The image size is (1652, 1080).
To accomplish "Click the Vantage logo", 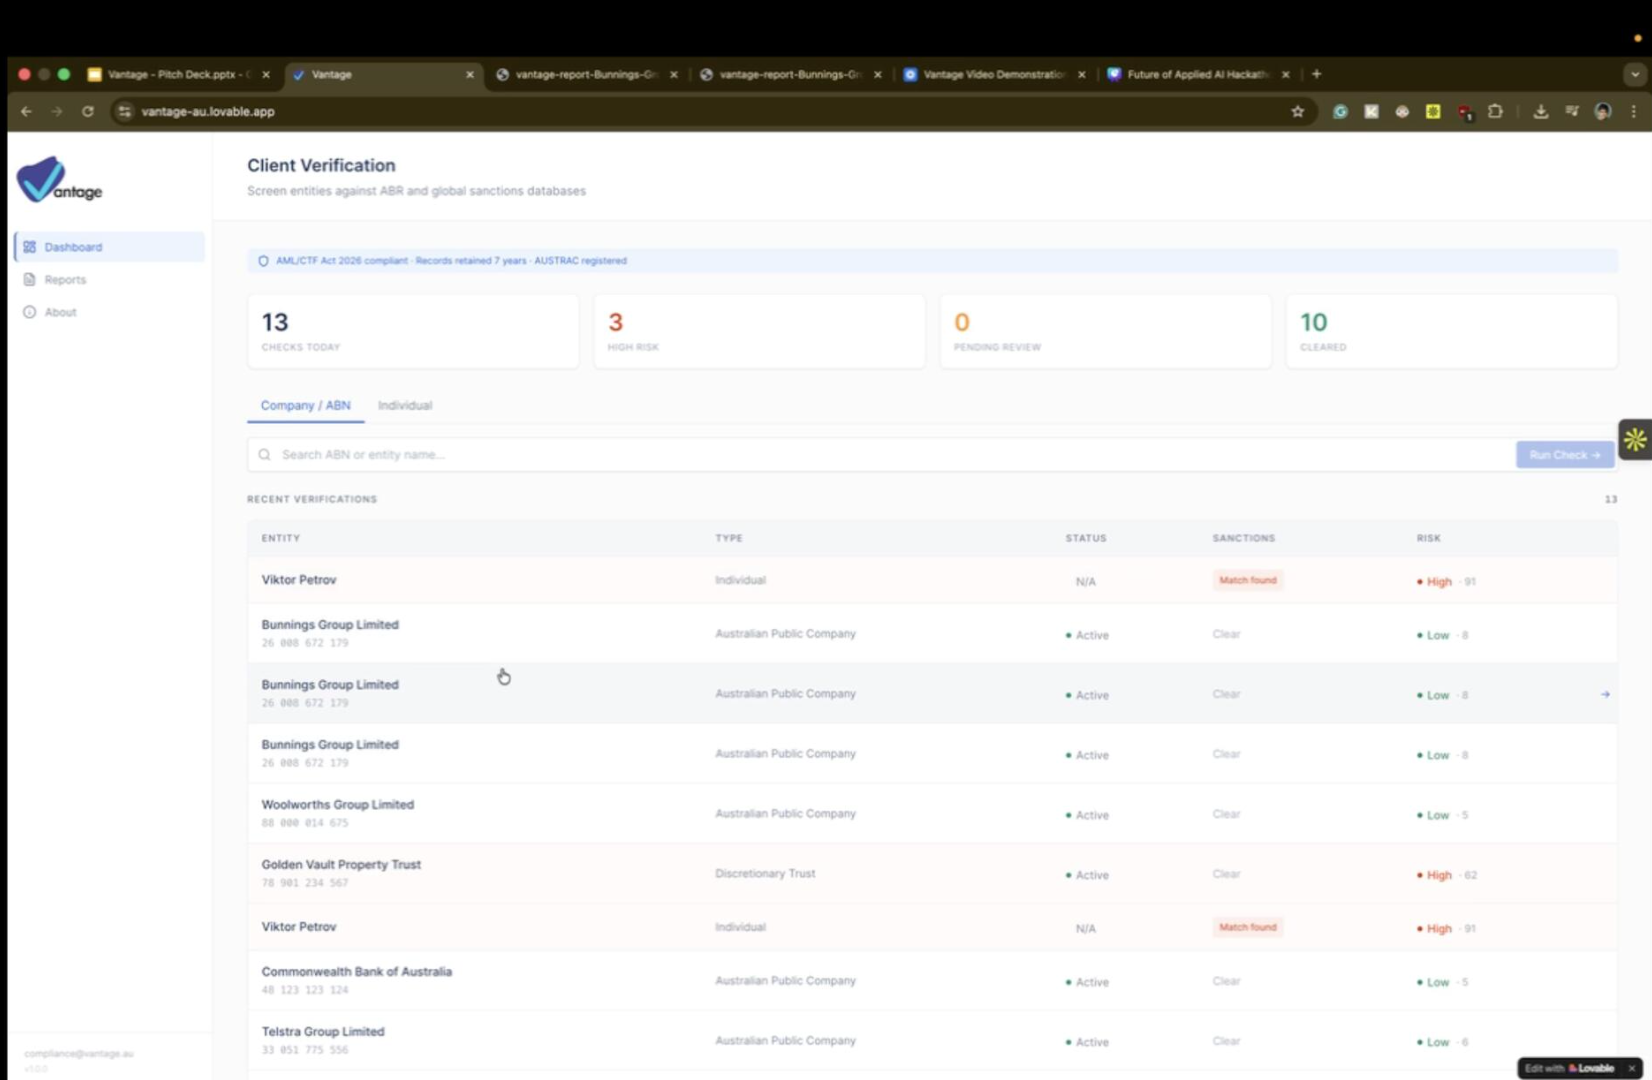I will 60,181.
